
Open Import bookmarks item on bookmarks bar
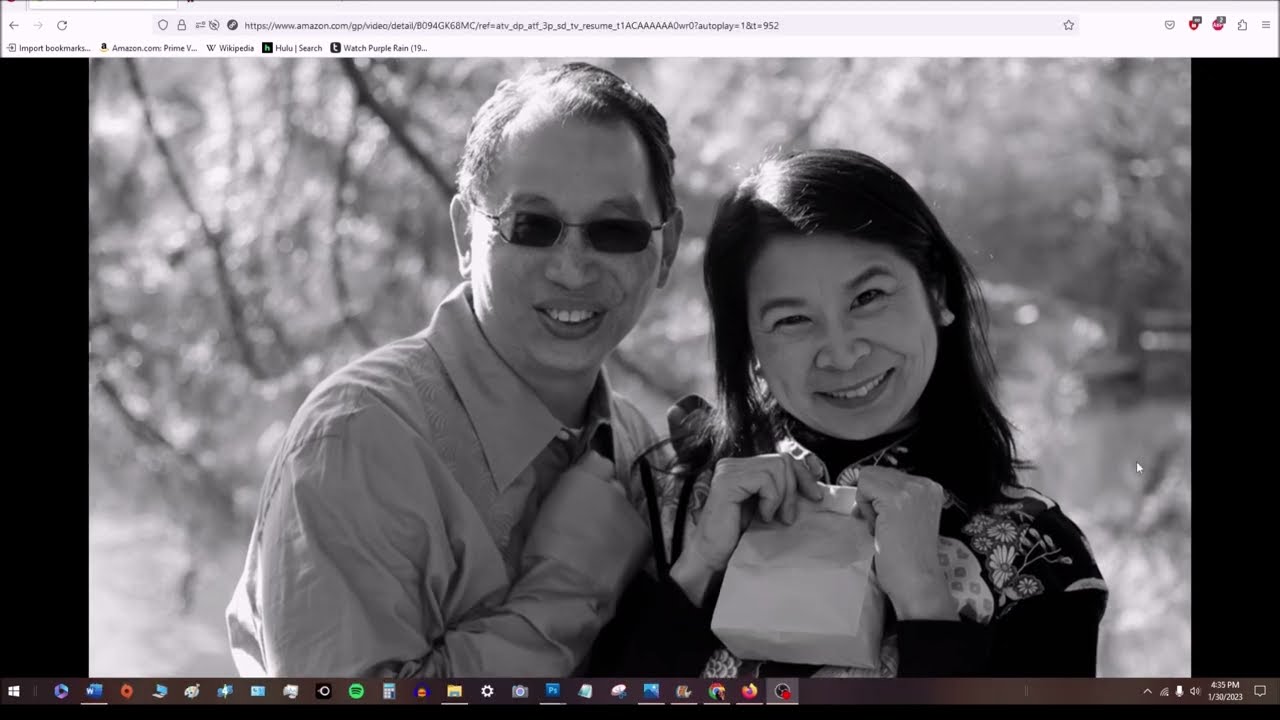tap(49, 48)
